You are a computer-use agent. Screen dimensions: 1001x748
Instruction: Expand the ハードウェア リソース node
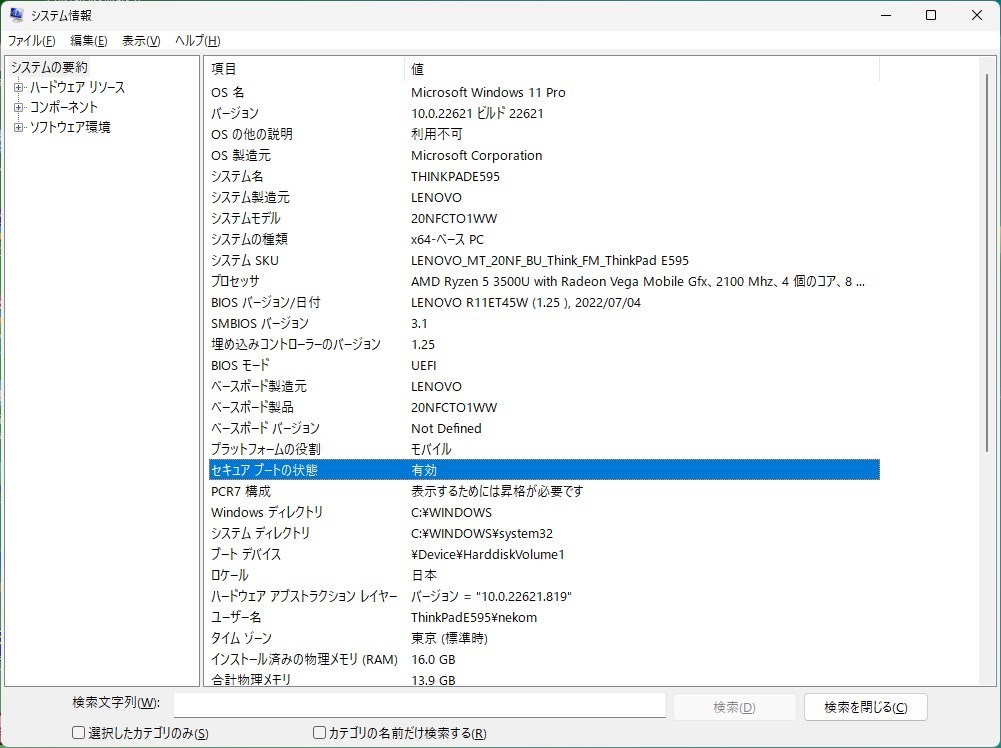[x=19, y=87]
